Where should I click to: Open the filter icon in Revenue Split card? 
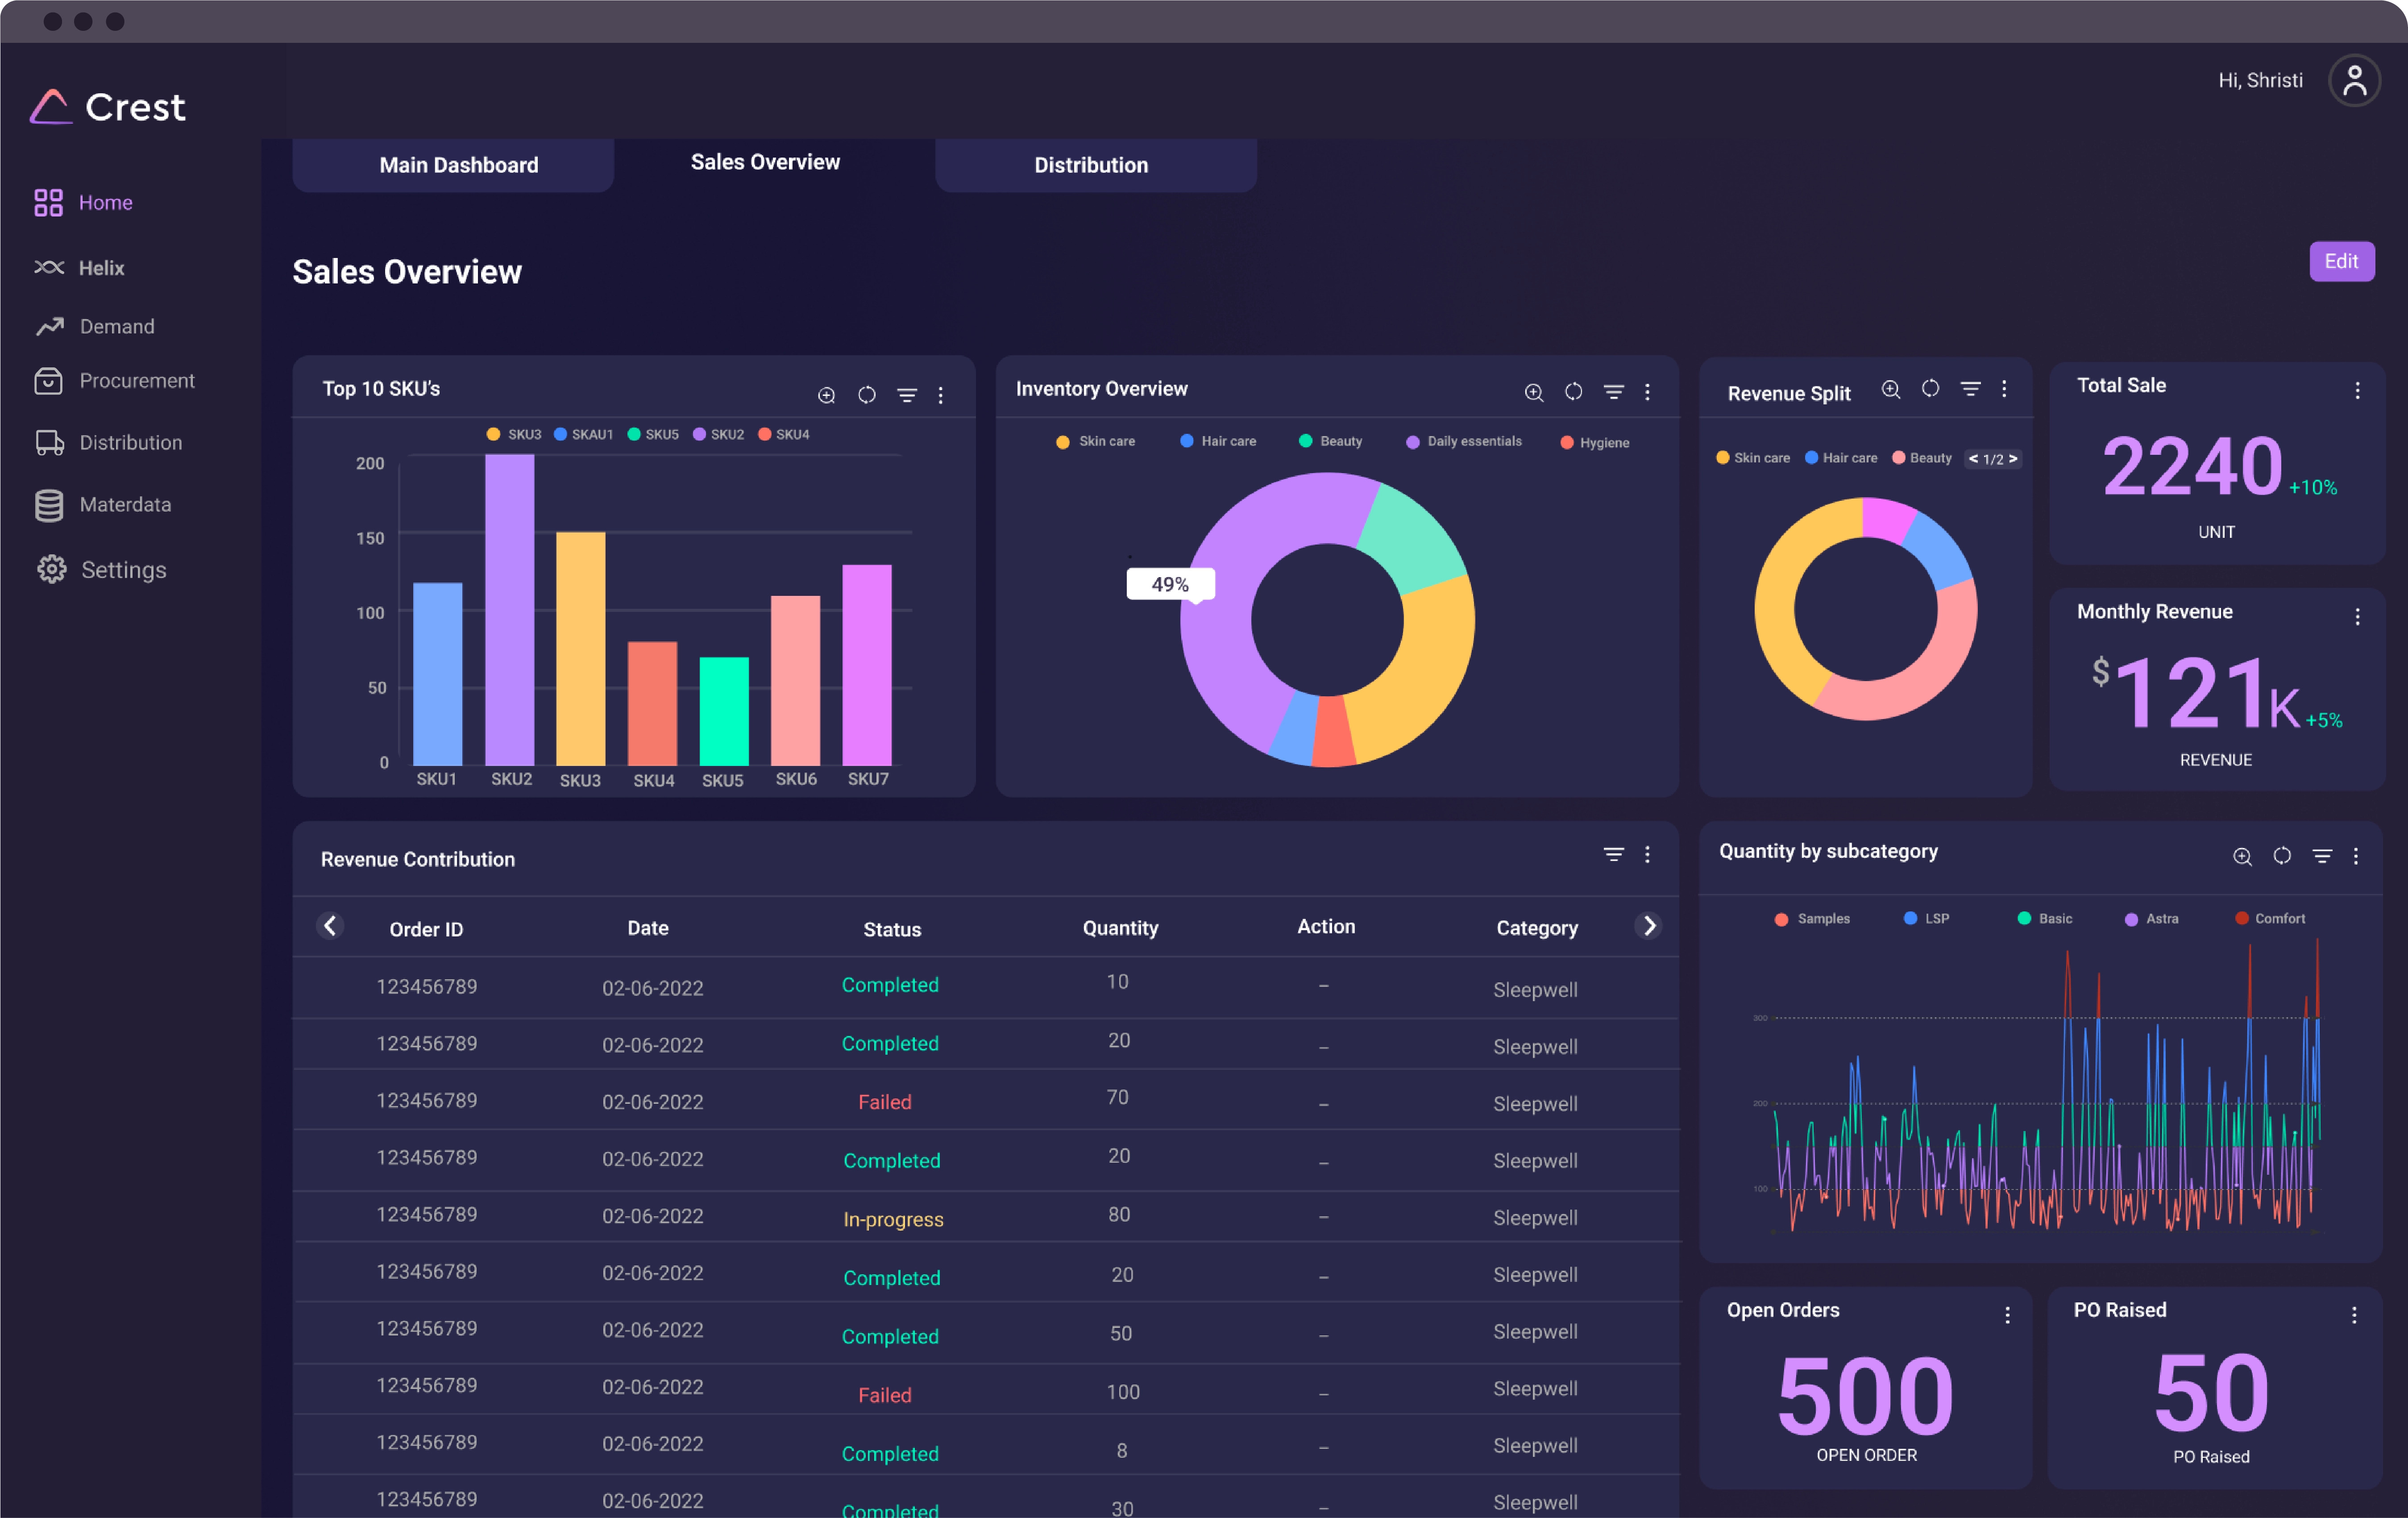pos(1970,389)
